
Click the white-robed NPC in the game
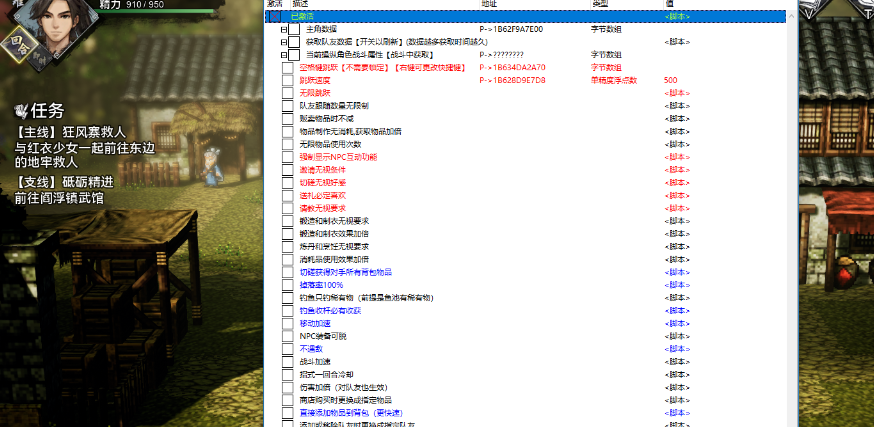pyautogui.click(x=211, y=166)
